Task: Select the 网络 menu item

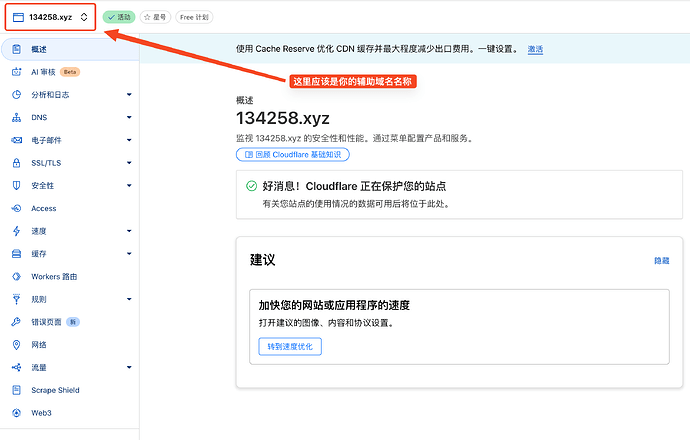Action: click(x=70, y=345)
